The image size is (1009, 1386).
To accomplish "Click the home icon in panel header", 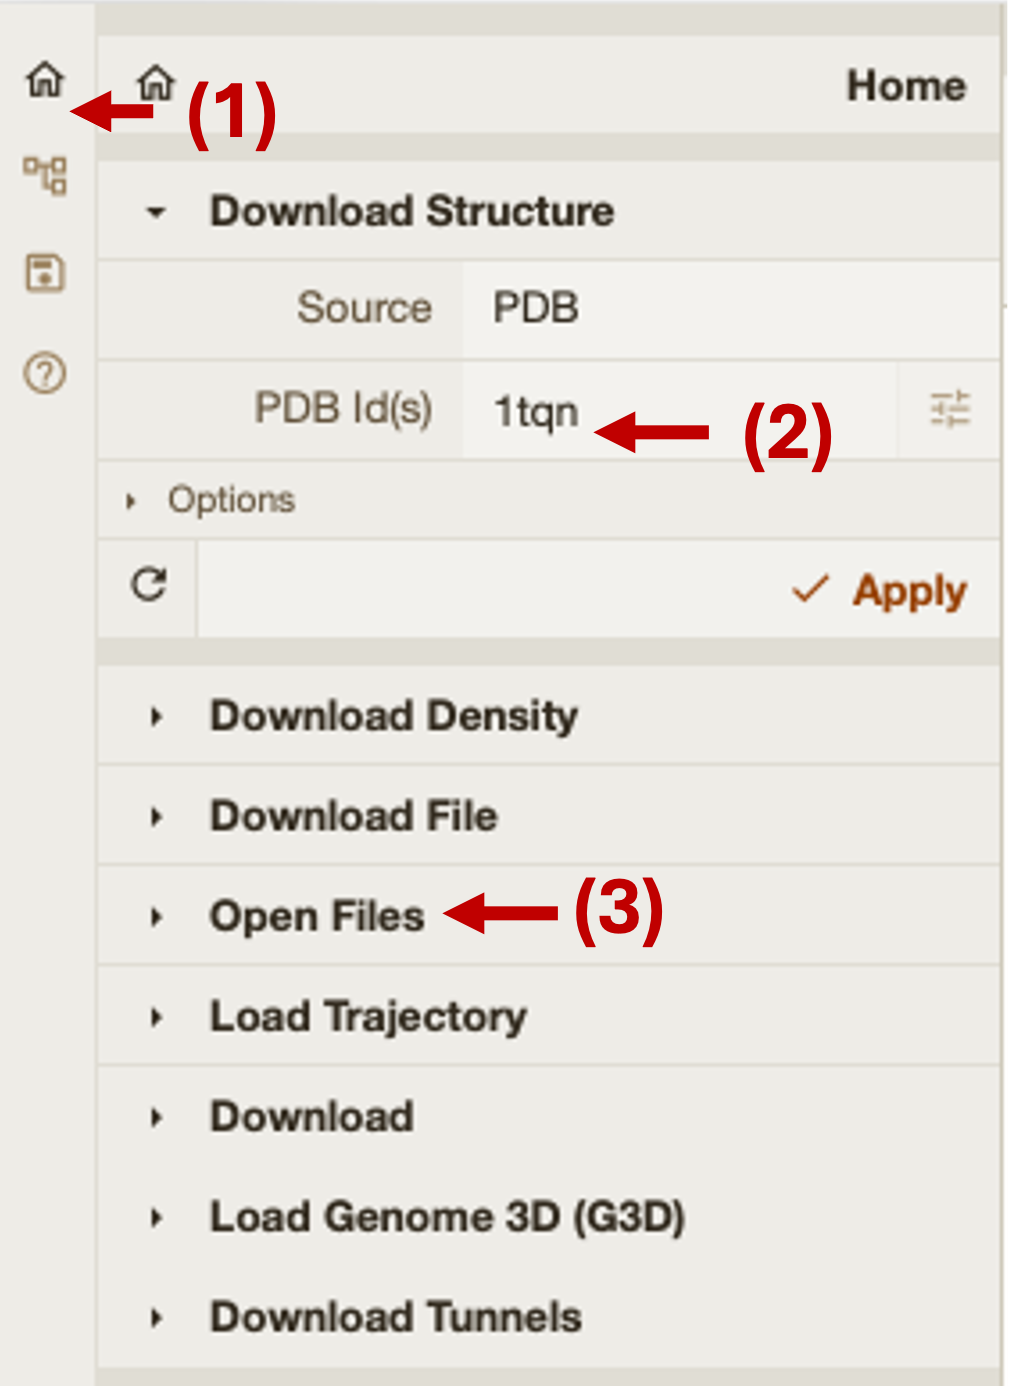I will pyautogui.click(x=156, y=83).
